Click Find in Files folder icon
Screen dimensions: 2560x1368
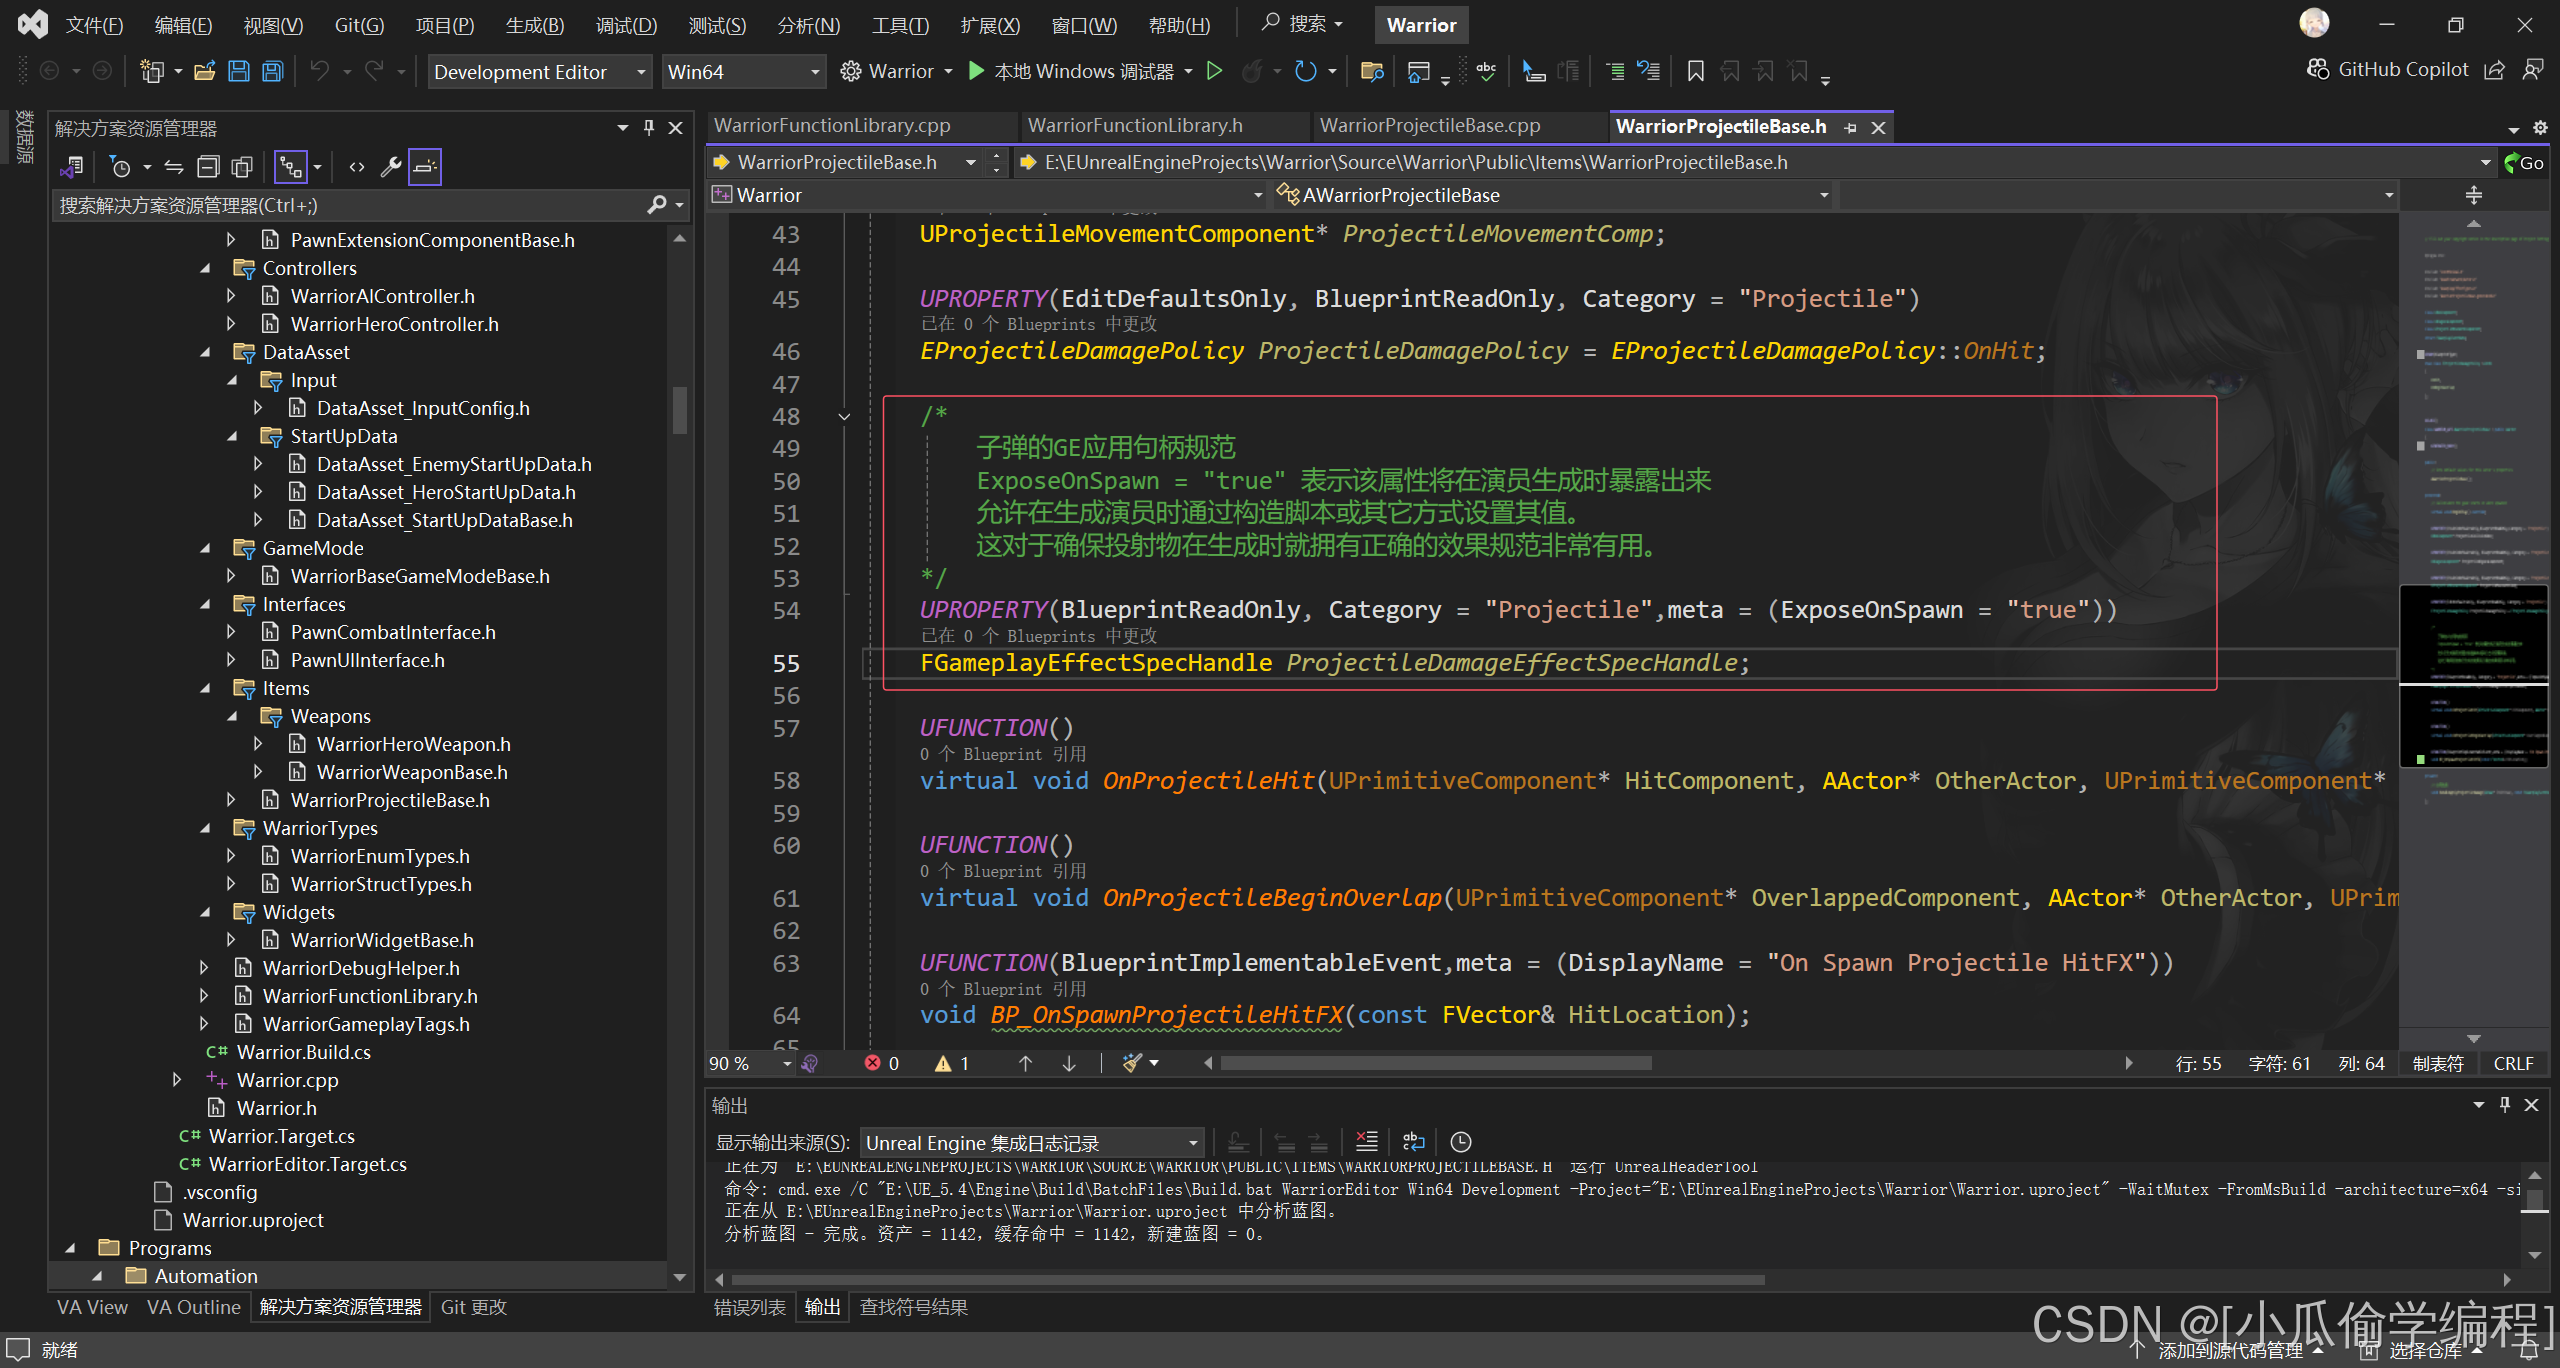(x=1372, y=71)
